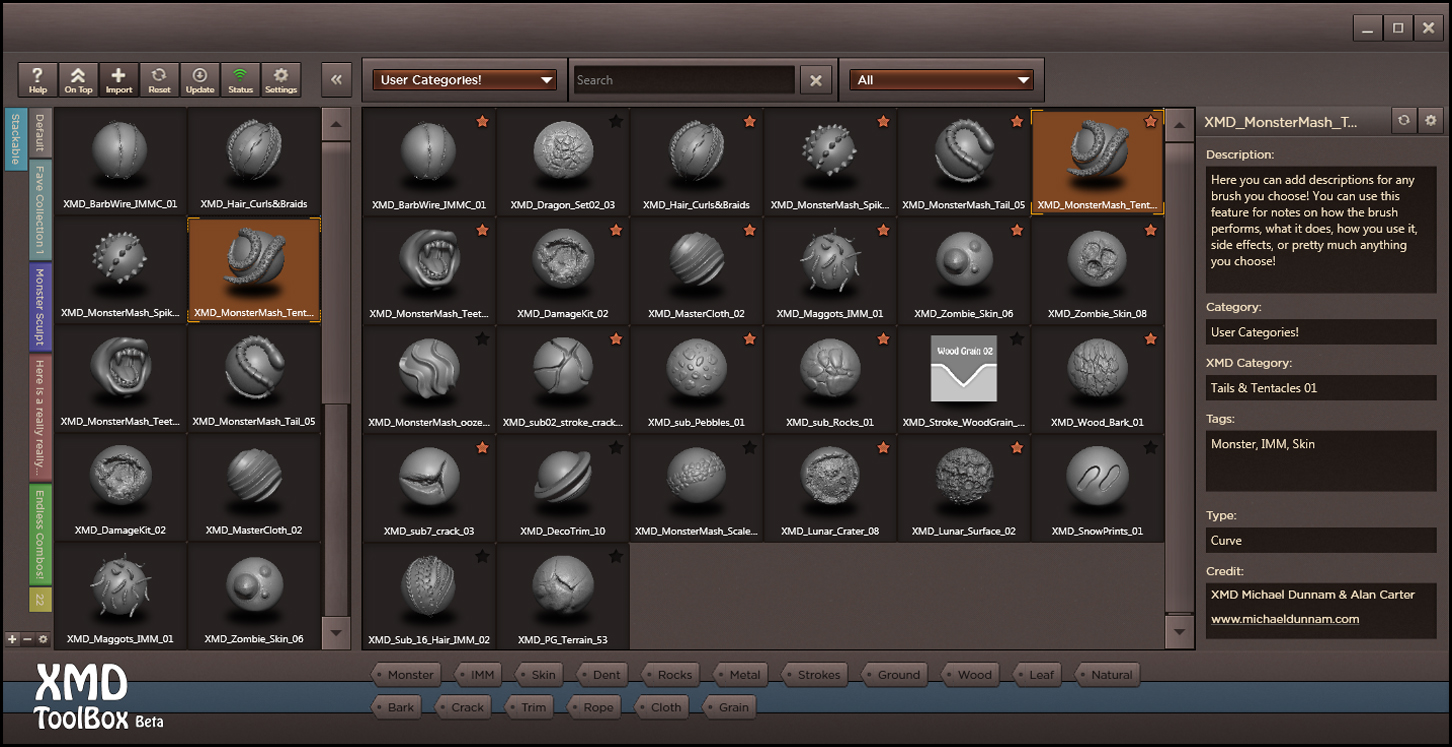1452x747 pixels.
Task: Expand the All filter dropdown
Action: click(x=942, y=80)
